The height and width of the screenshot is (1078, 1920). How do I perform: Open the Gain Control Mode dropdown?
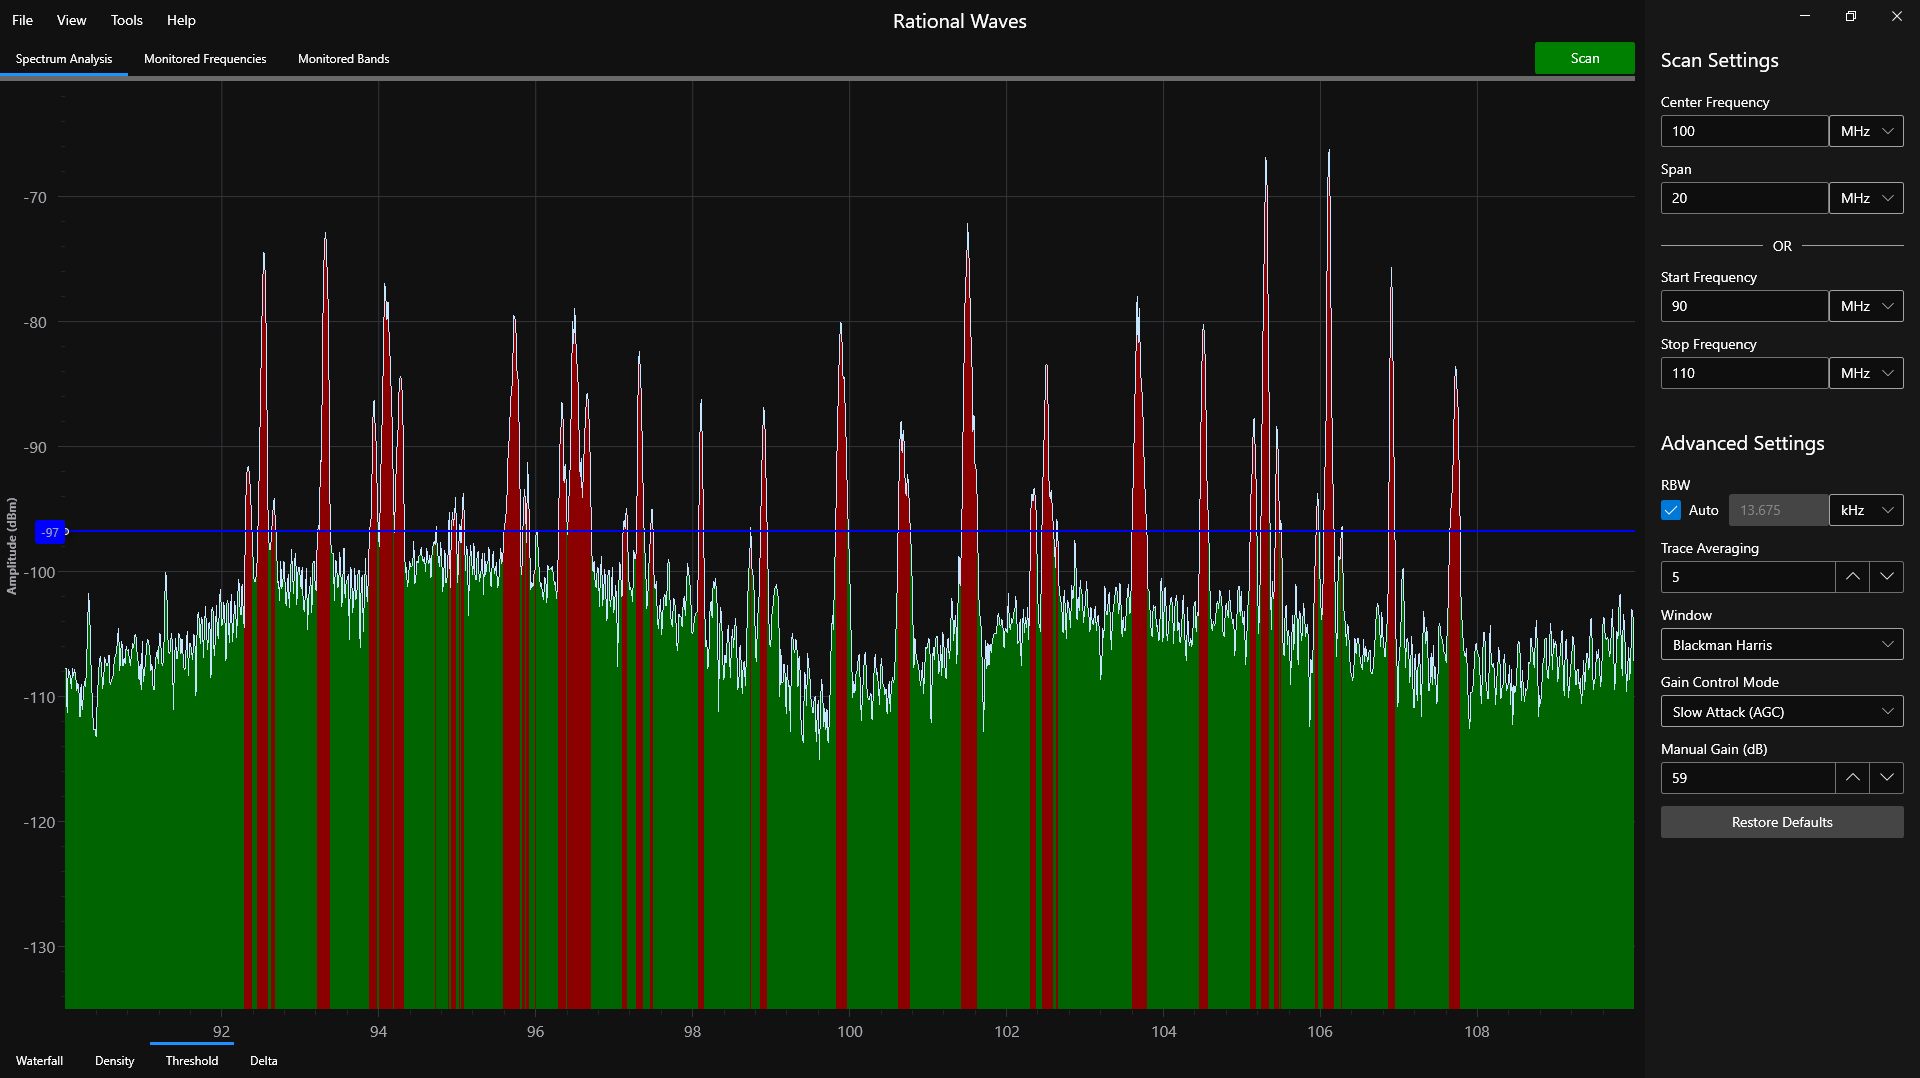click(x=1781, y=711)
